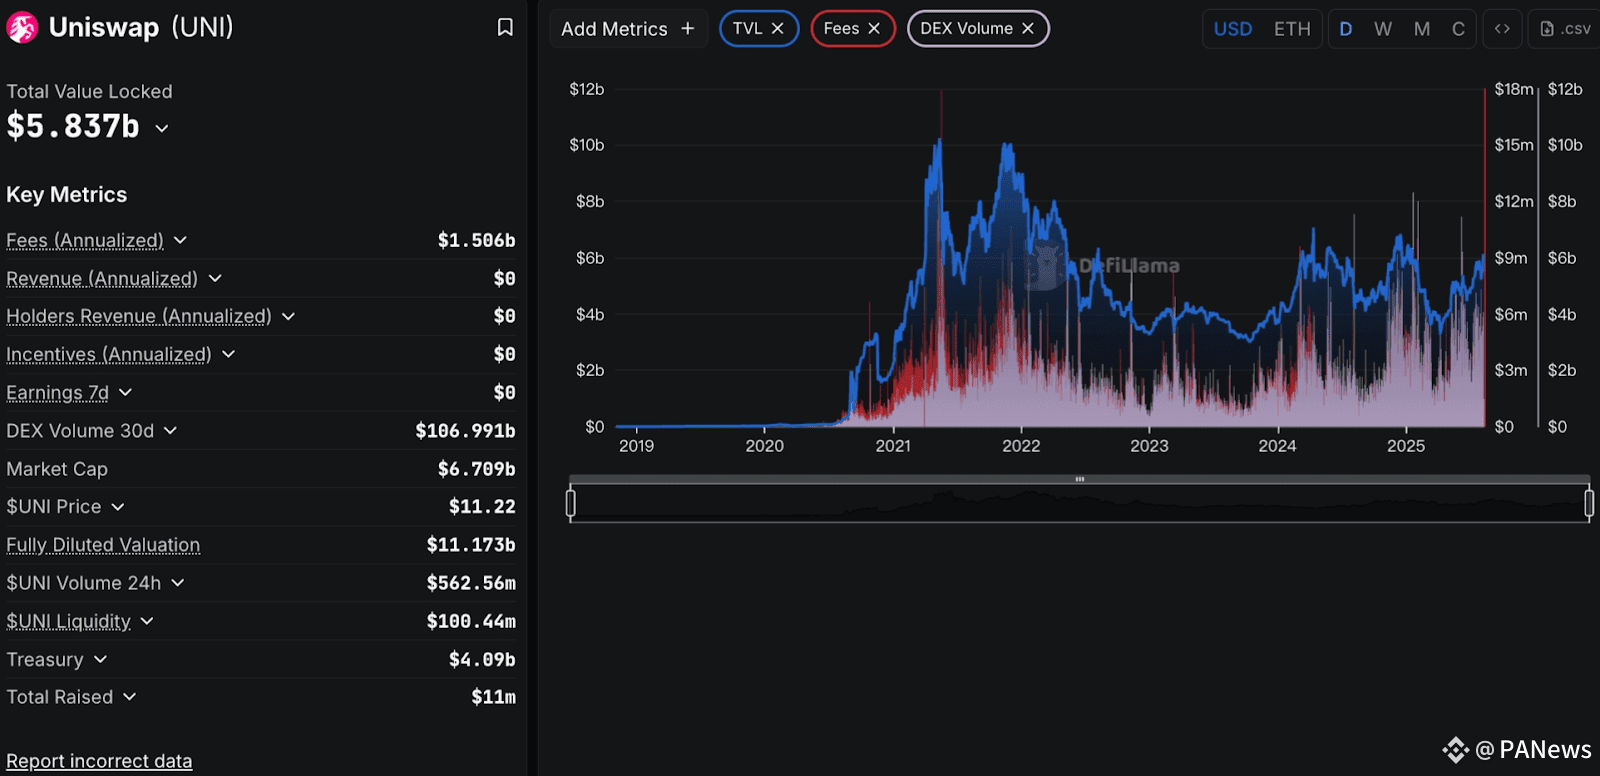Remove the TVL metric chip
The width and height of the screenshot is (1600, 776).
click(x=777, y=29)
